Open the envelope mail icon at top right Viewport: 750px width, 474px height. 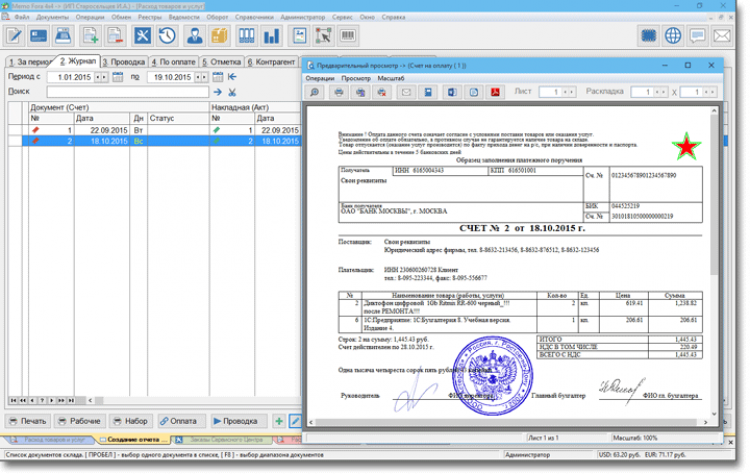pos(723,36)
